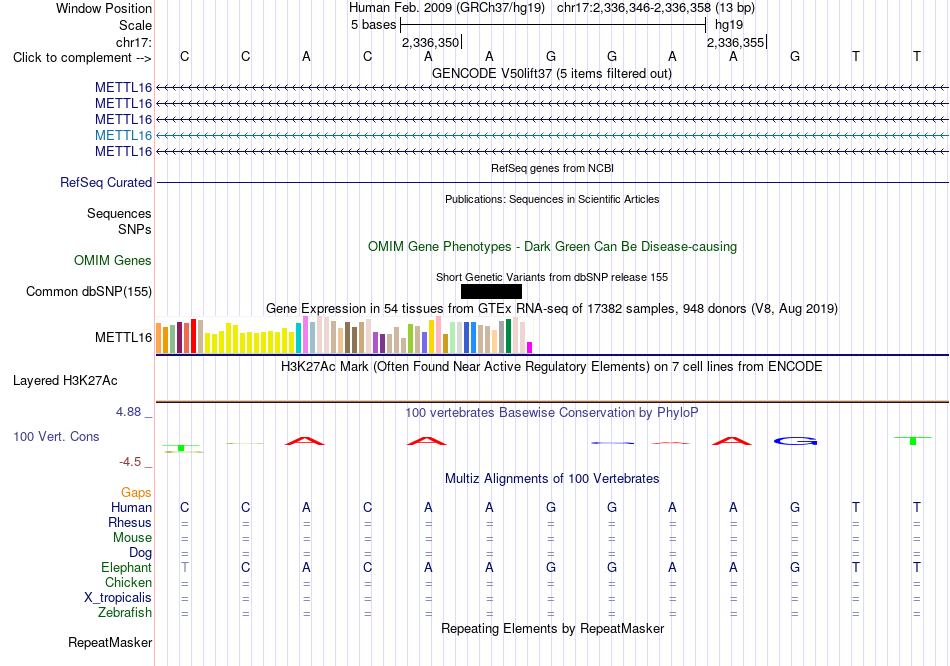Click the Chicken alignment row label
This screenshot has width=950, height=666.
tap(128, 582)
